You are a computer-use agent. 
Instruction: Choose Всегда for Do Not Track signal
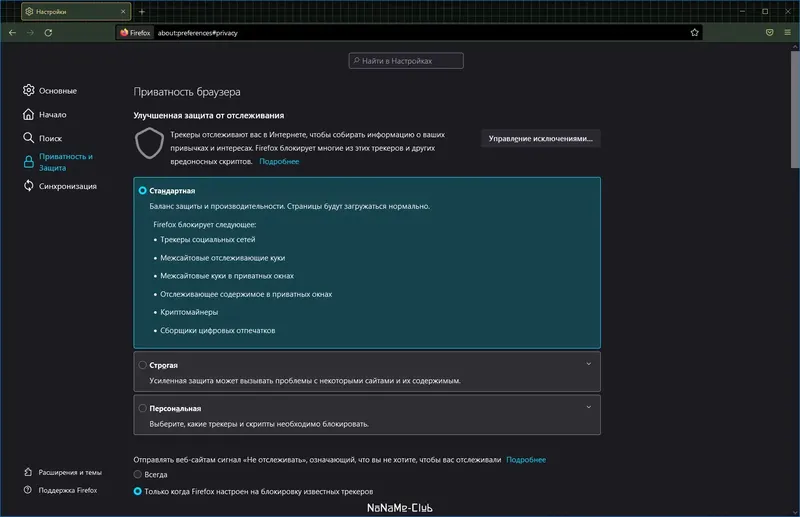(x=137, y=474)
